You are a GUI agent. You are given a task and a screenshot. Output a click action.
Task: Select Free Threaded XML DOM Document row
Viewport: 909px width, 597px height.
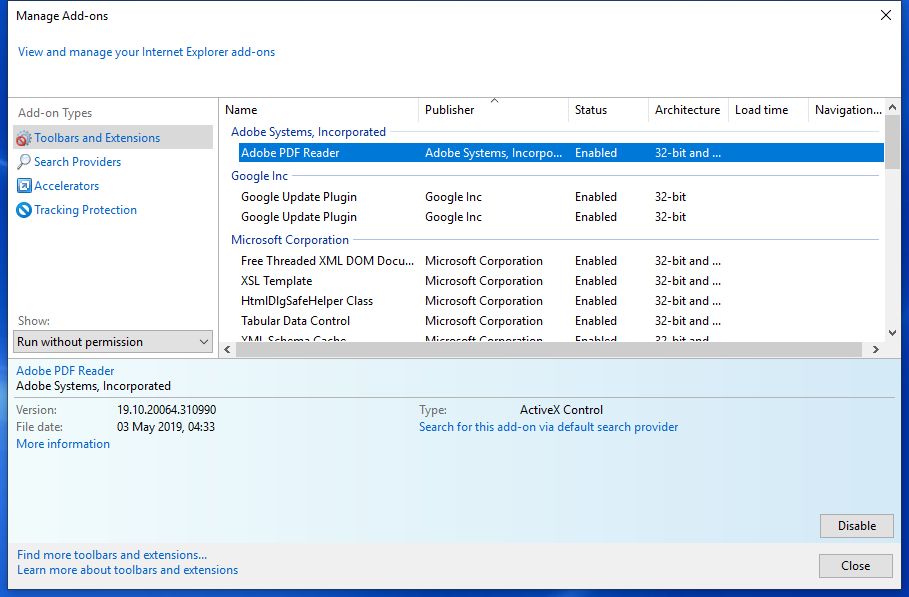click(561, 261)
